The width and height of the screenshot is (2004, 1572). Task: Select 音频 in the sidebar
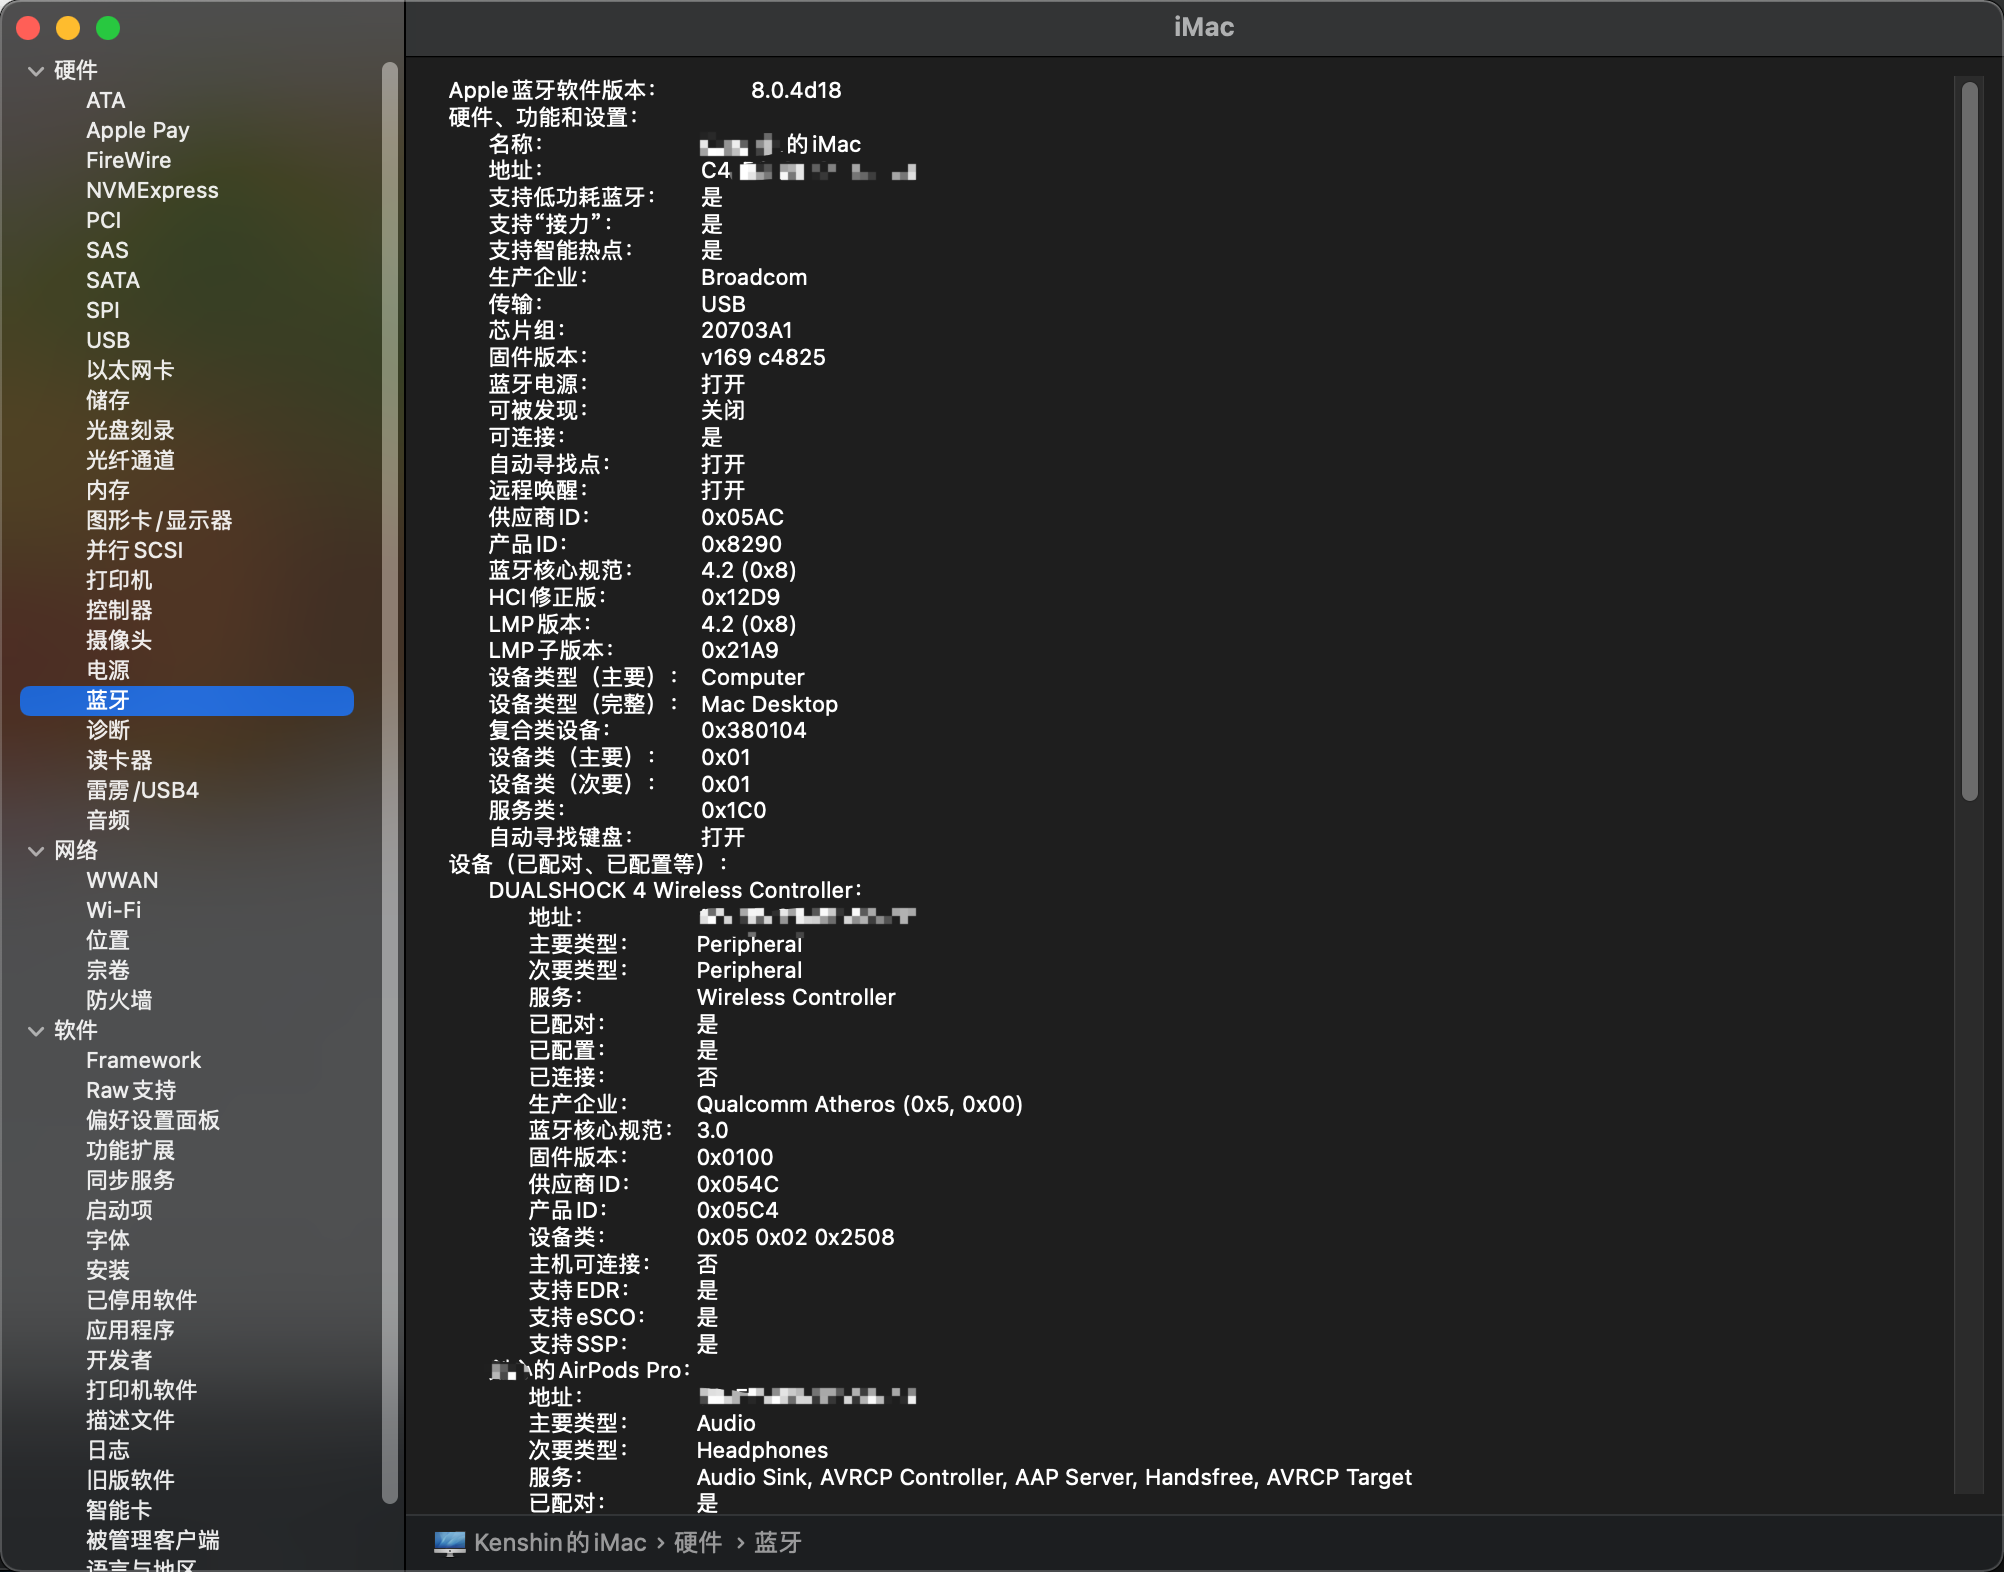108,820
